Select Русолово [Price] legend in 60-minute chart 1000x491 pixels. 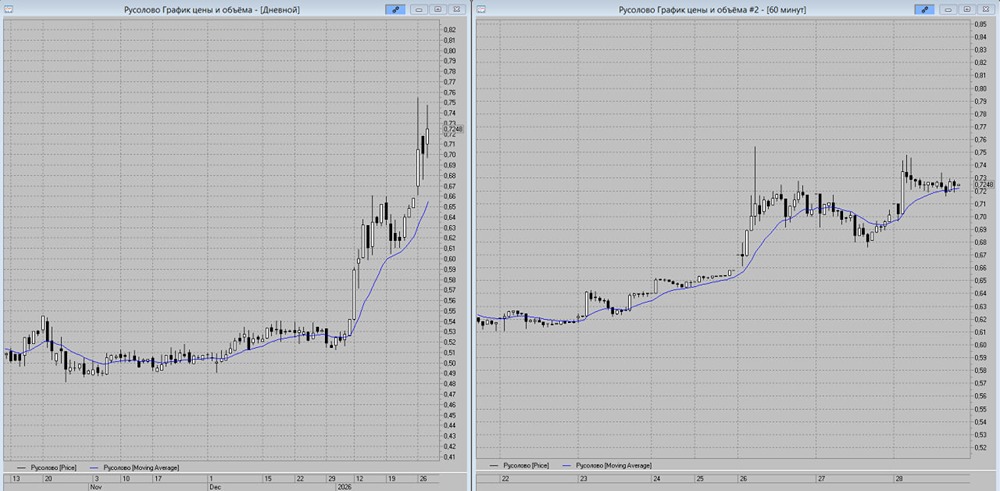(x=523, y=466)
